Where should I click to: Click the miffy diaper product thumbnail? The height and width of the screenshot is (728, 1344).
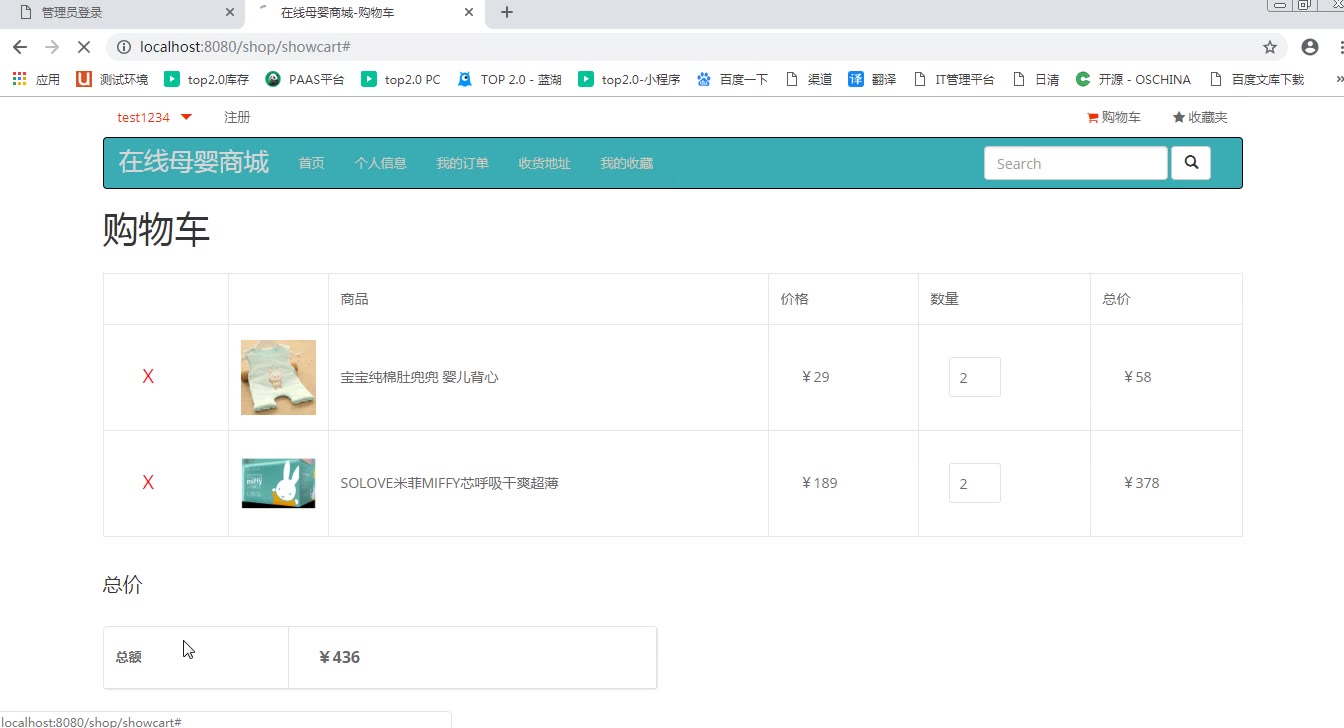click(x=278, y=483)
